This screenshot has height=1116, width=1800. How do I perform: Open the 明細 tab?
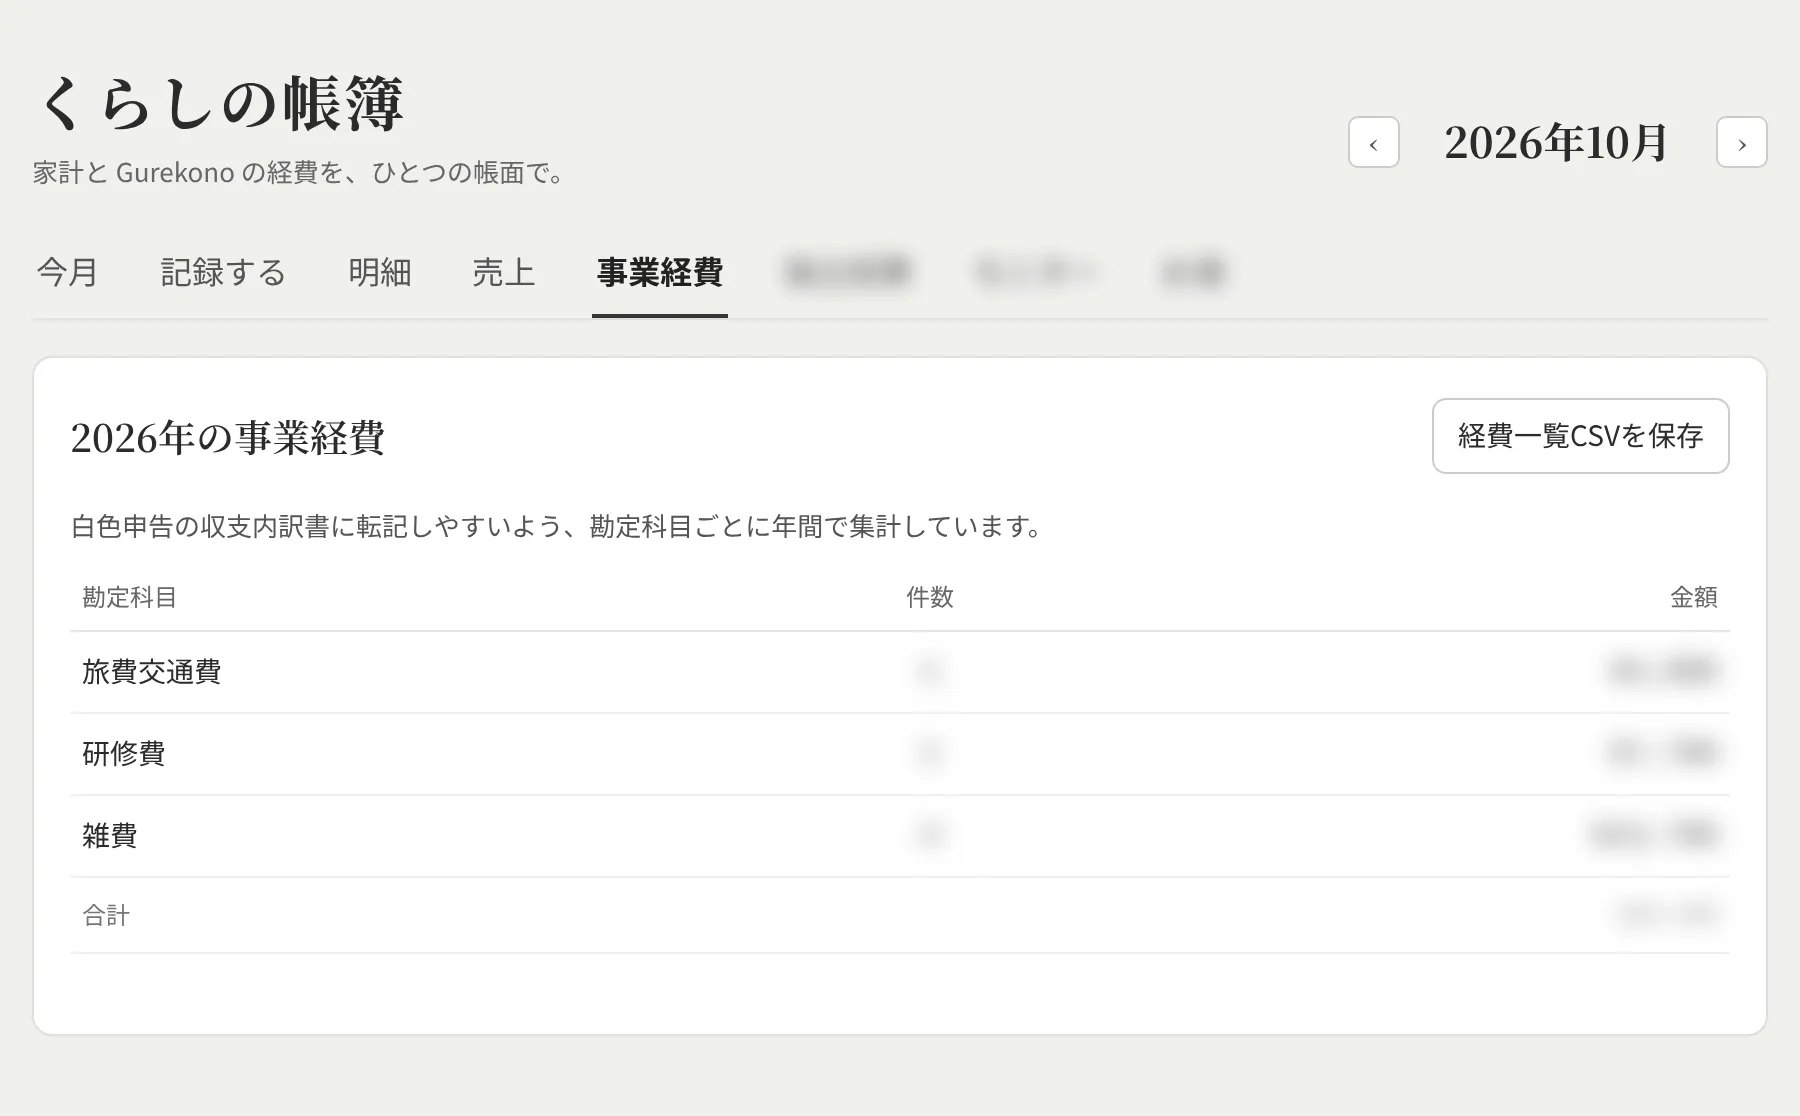(380, 272)
